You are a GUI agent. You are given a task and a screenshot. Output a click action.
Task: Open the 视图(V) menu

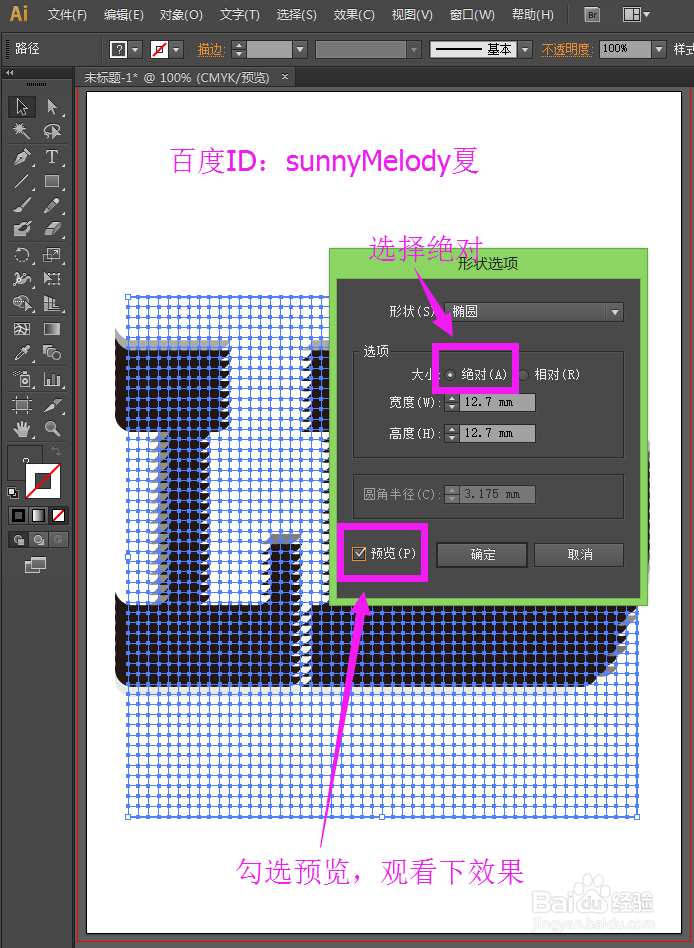(x=412, y=15)
